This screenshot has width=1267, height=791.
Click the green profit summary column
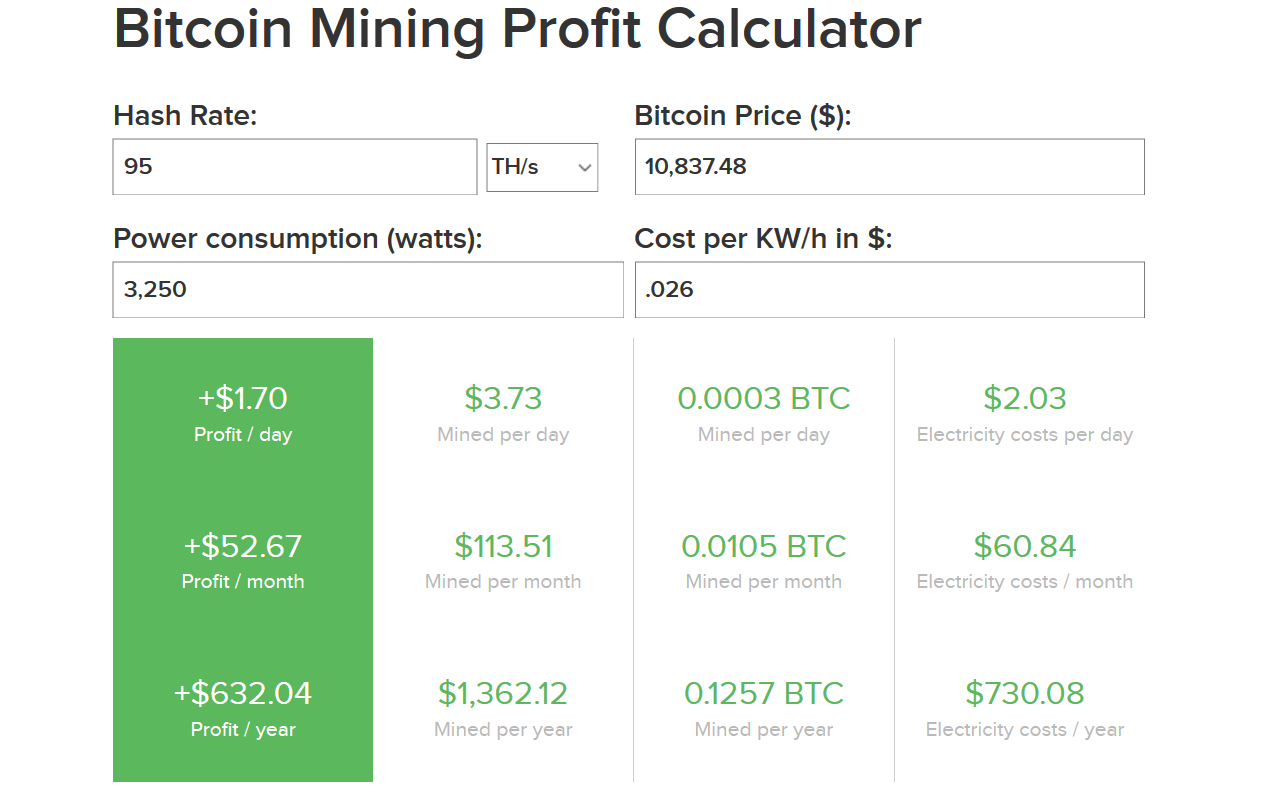click(243, 558)
